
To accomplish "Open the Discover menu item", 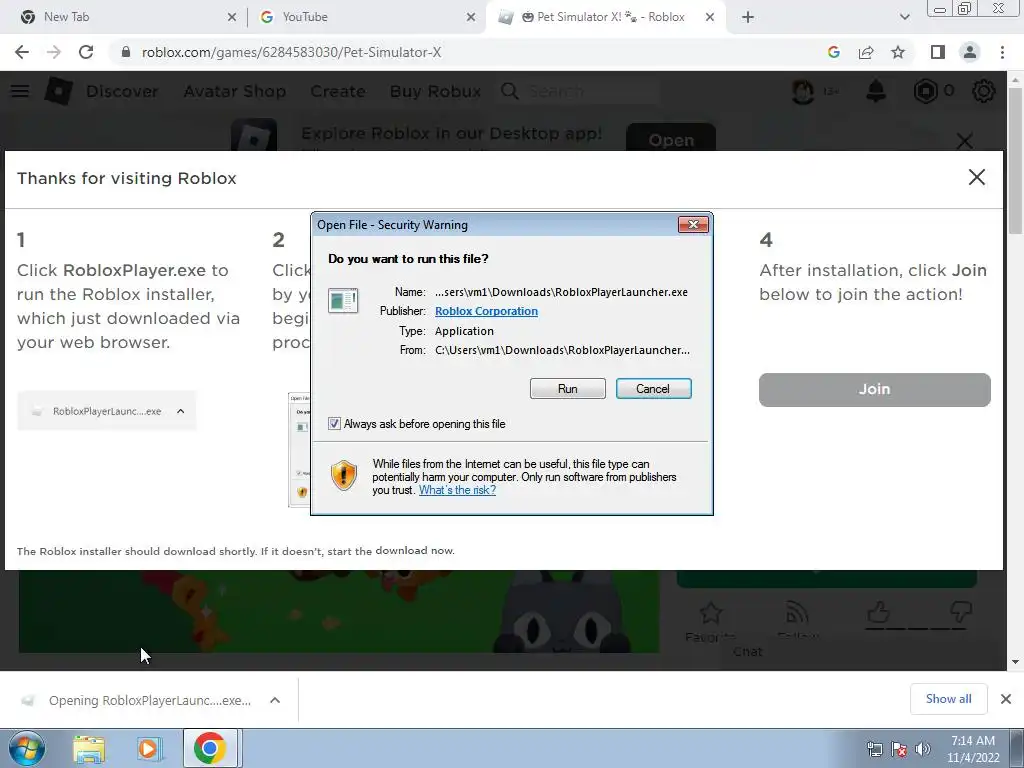I will point(122,91).
